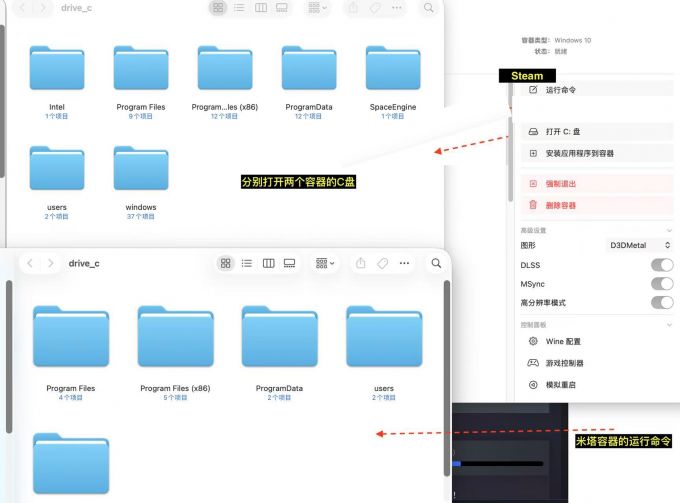Open ProgramData folder with 2 items
Screen dimensions: 680x503
(x=280, y=336)
